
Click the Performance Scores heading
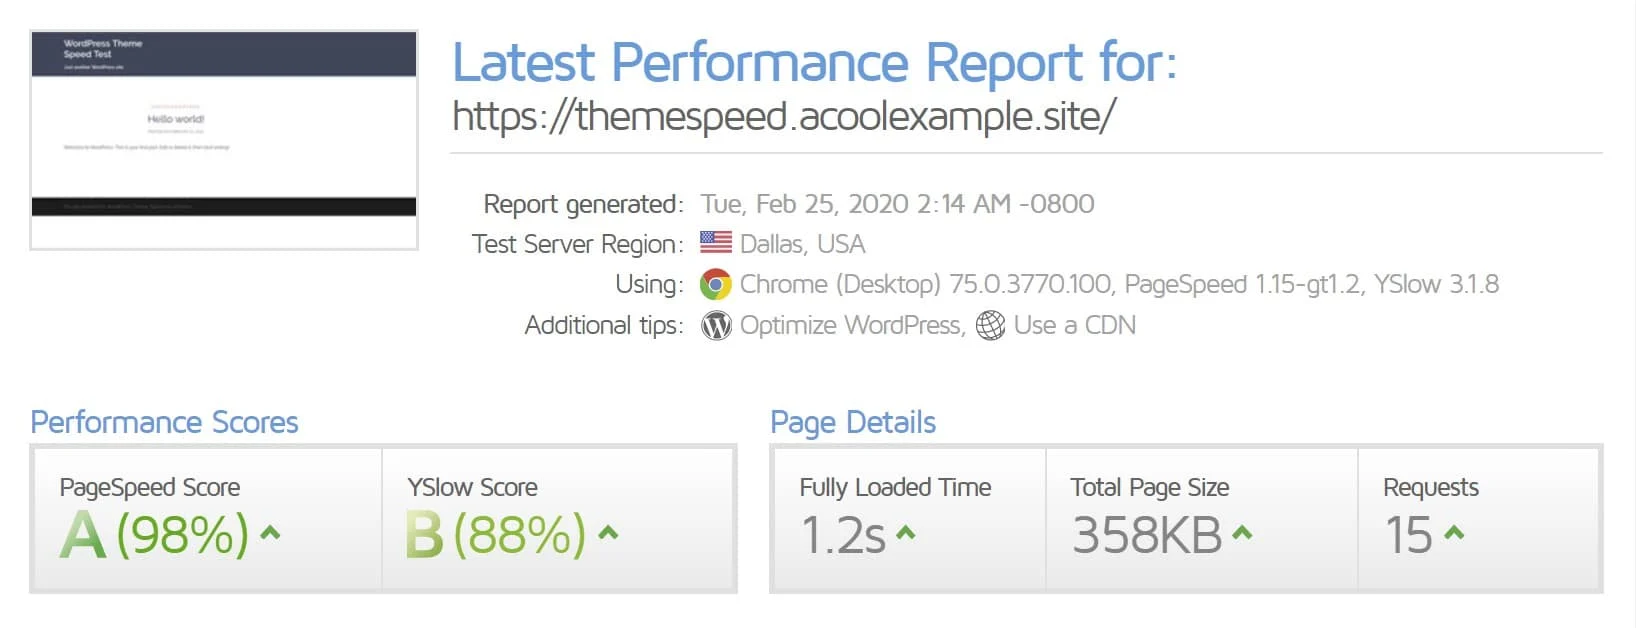click(164, 422)
